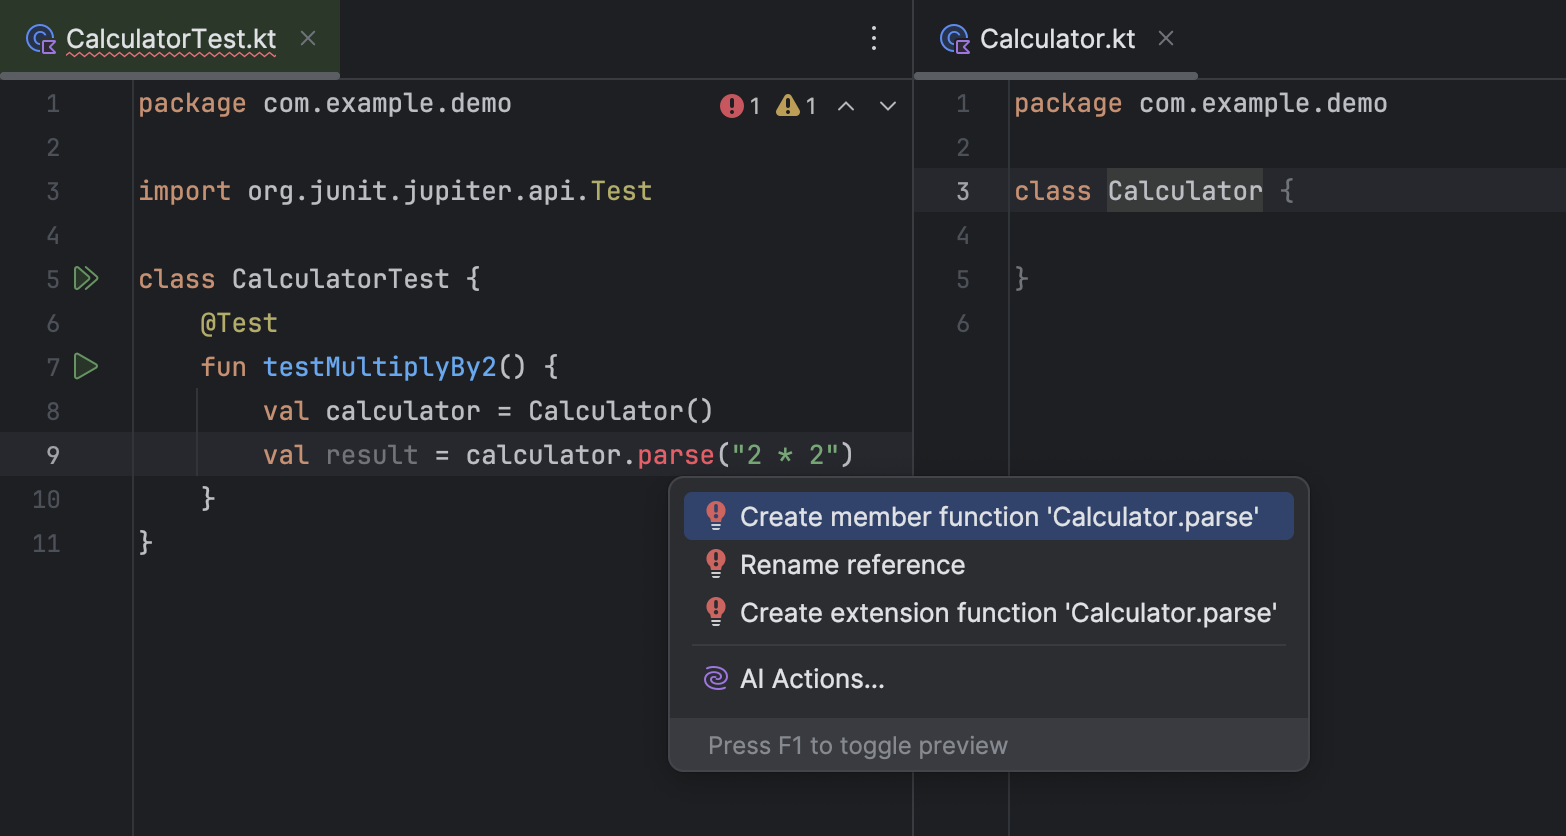1566x836 pixels.
Task: Go to previous highlighted problem arrow
Action: 846,106
